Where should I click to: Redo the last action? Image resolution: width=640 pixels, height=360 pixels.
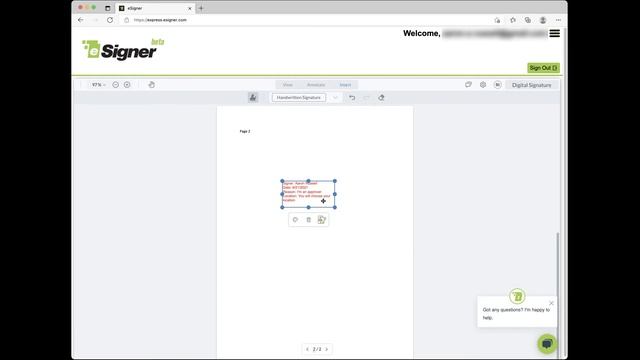[366, 98]
